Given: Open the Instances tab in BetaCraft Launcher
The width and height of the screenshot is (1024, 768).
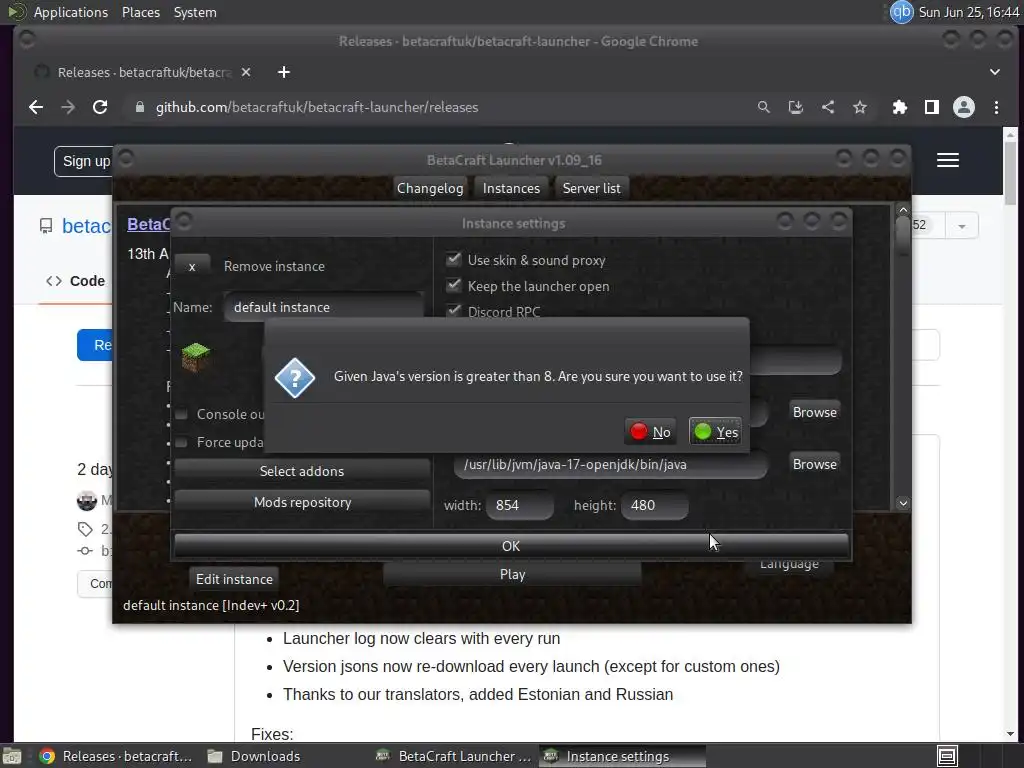Looking at the screenshot, I should click(511, 188).
